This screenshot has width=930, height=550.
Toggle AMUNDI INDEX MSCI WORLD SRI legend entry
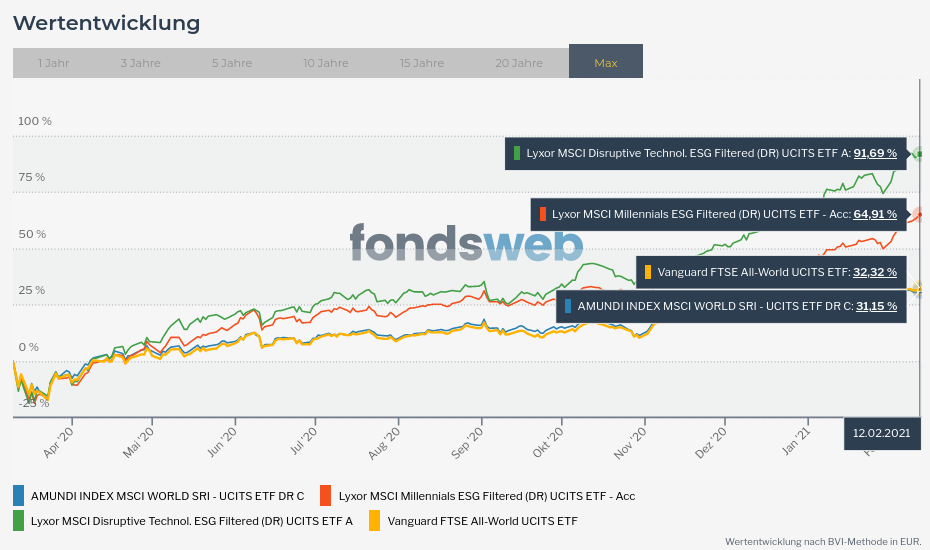point(167,495)
